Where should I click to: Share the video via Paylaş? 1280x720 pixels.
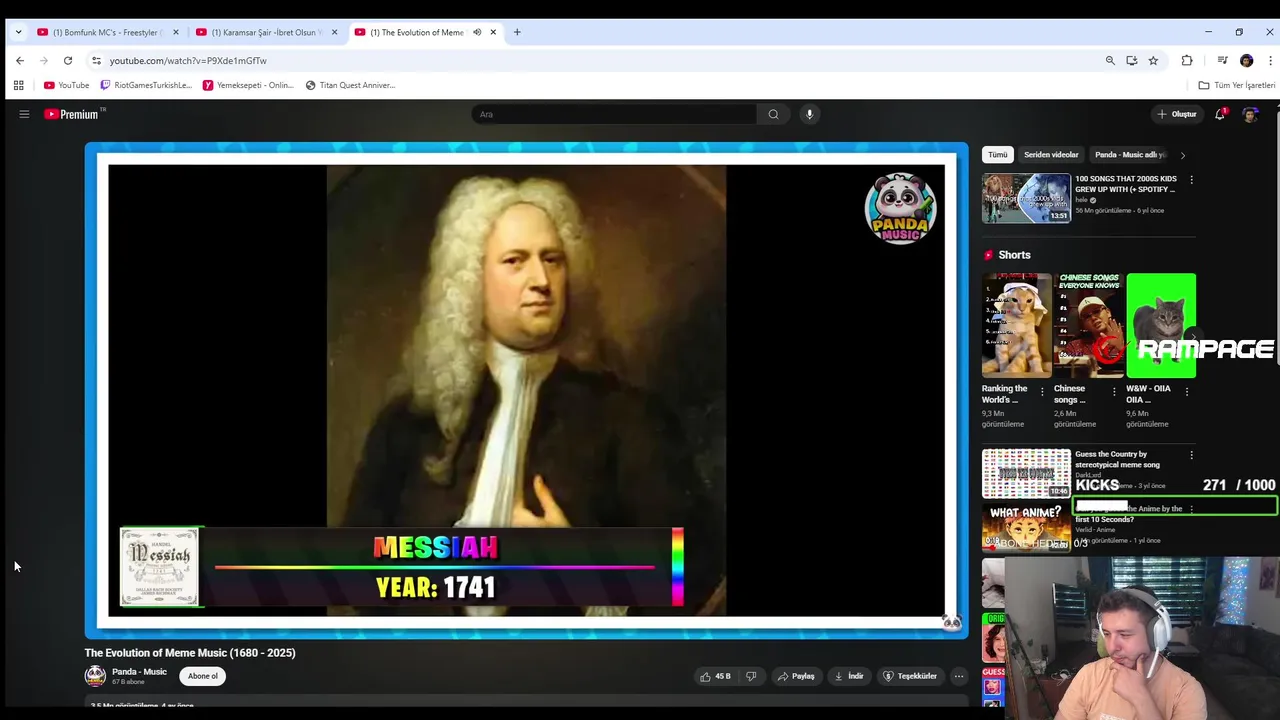(x=796, y=676)
